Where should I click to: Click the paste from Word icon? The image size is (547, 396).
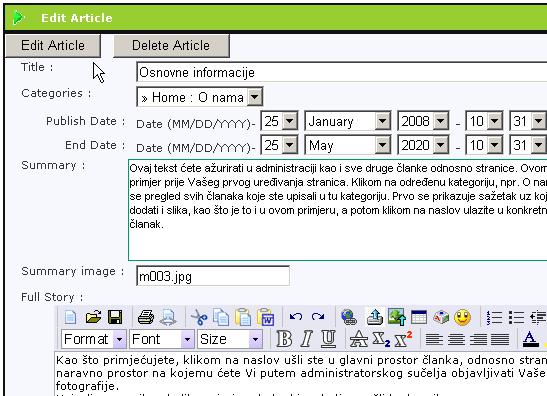click(266, 317)
